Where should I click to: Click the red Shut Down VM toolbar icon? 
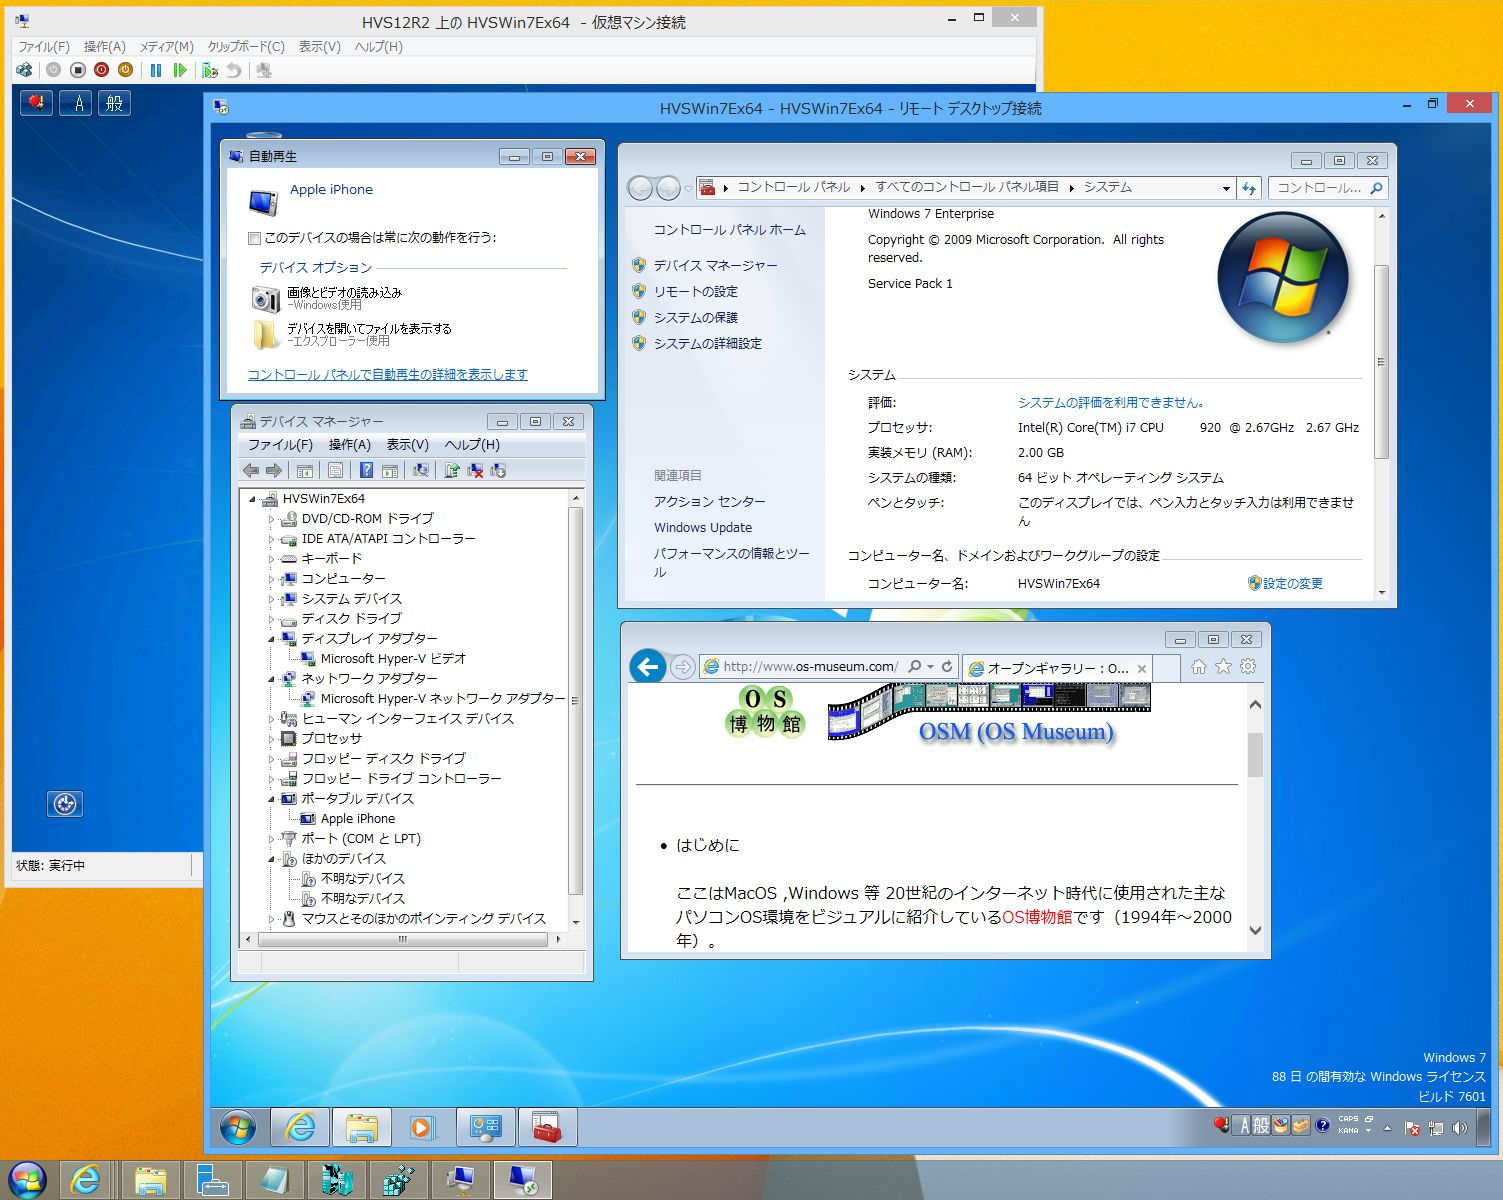101,70
